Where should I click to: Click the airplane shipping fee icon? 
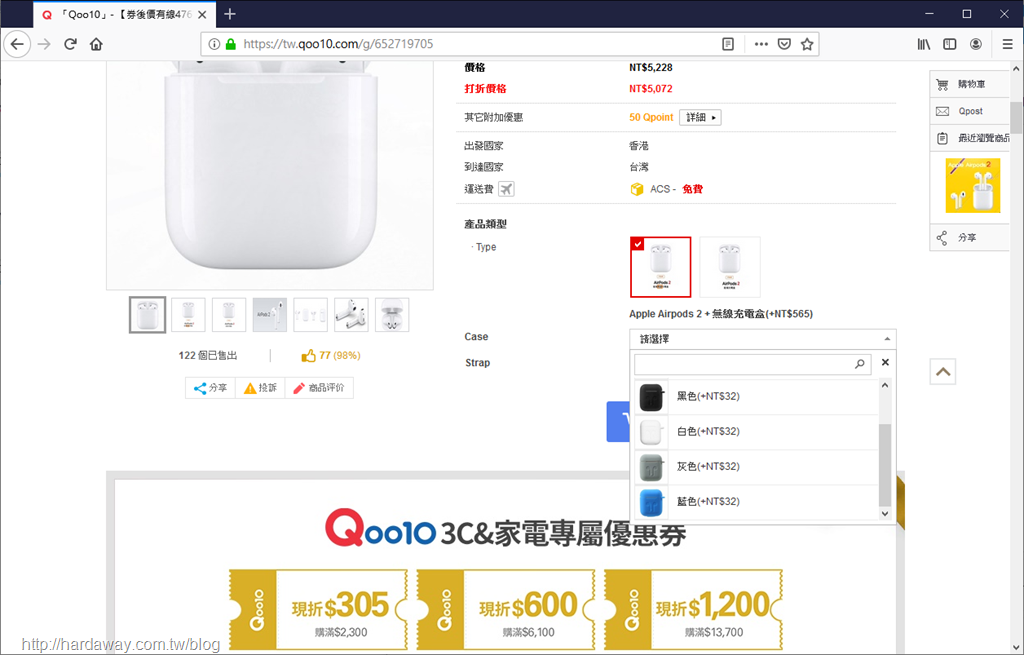tap(506, 189)
